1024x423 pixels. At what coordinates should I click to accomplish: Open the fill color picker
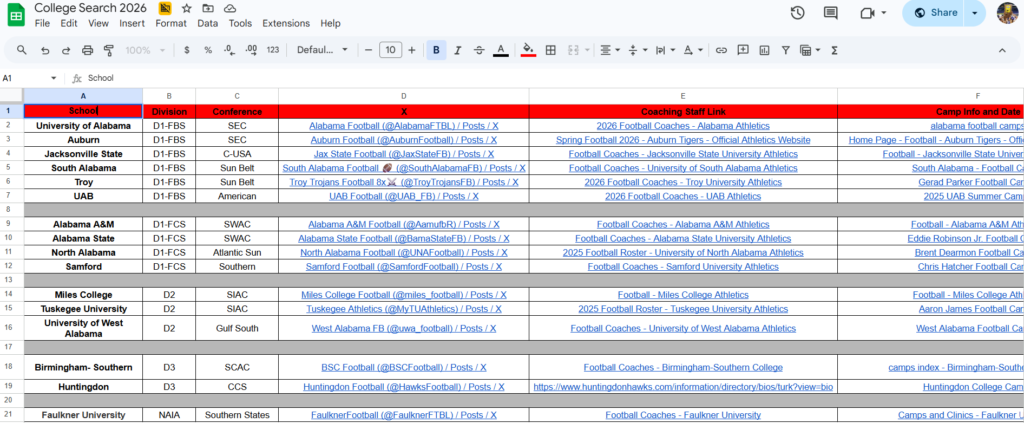(528, 50)
